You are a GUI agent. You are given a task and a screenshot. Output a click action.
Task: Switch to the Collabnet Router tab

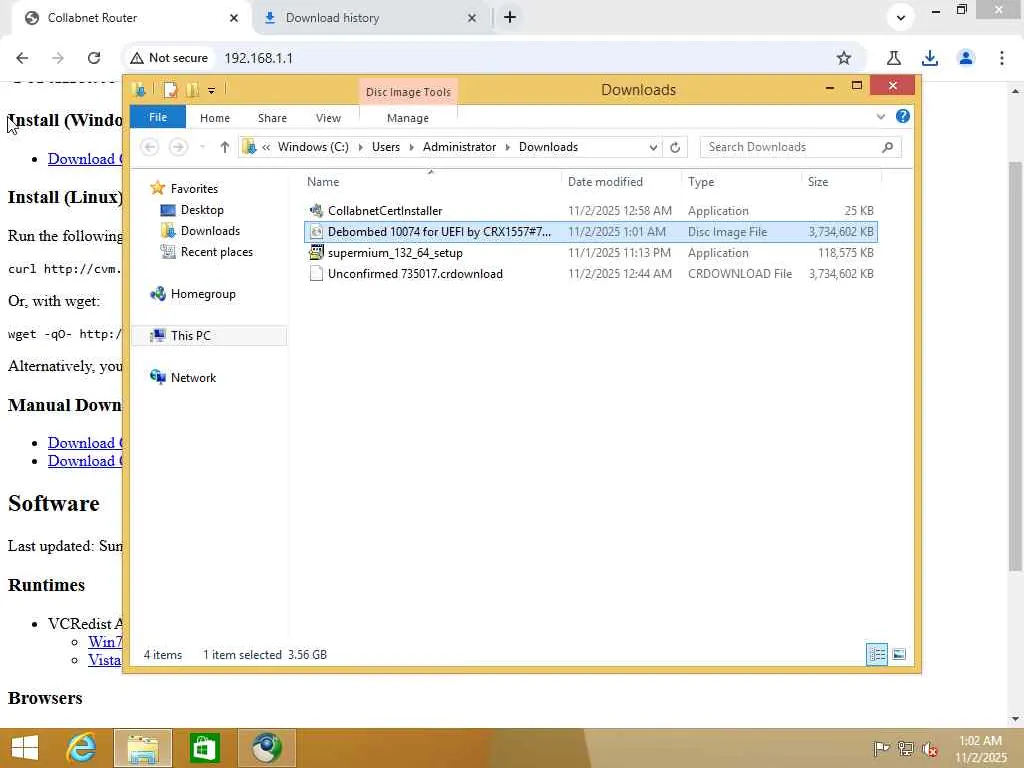(92, 18)
